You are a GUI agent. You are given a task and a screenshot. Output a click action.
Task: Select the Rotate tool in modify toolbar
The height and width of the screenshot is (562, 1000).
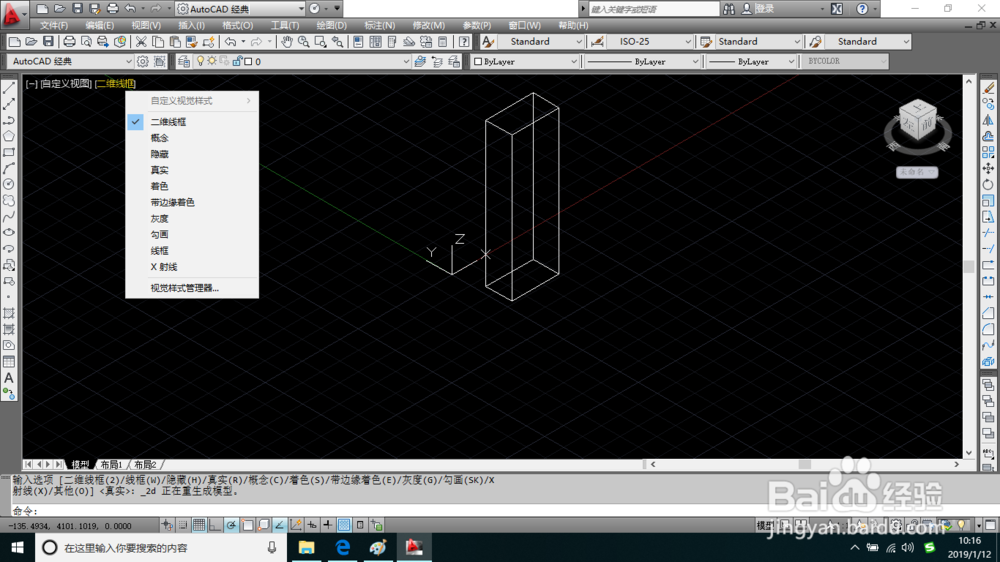(x=988, y=184)
